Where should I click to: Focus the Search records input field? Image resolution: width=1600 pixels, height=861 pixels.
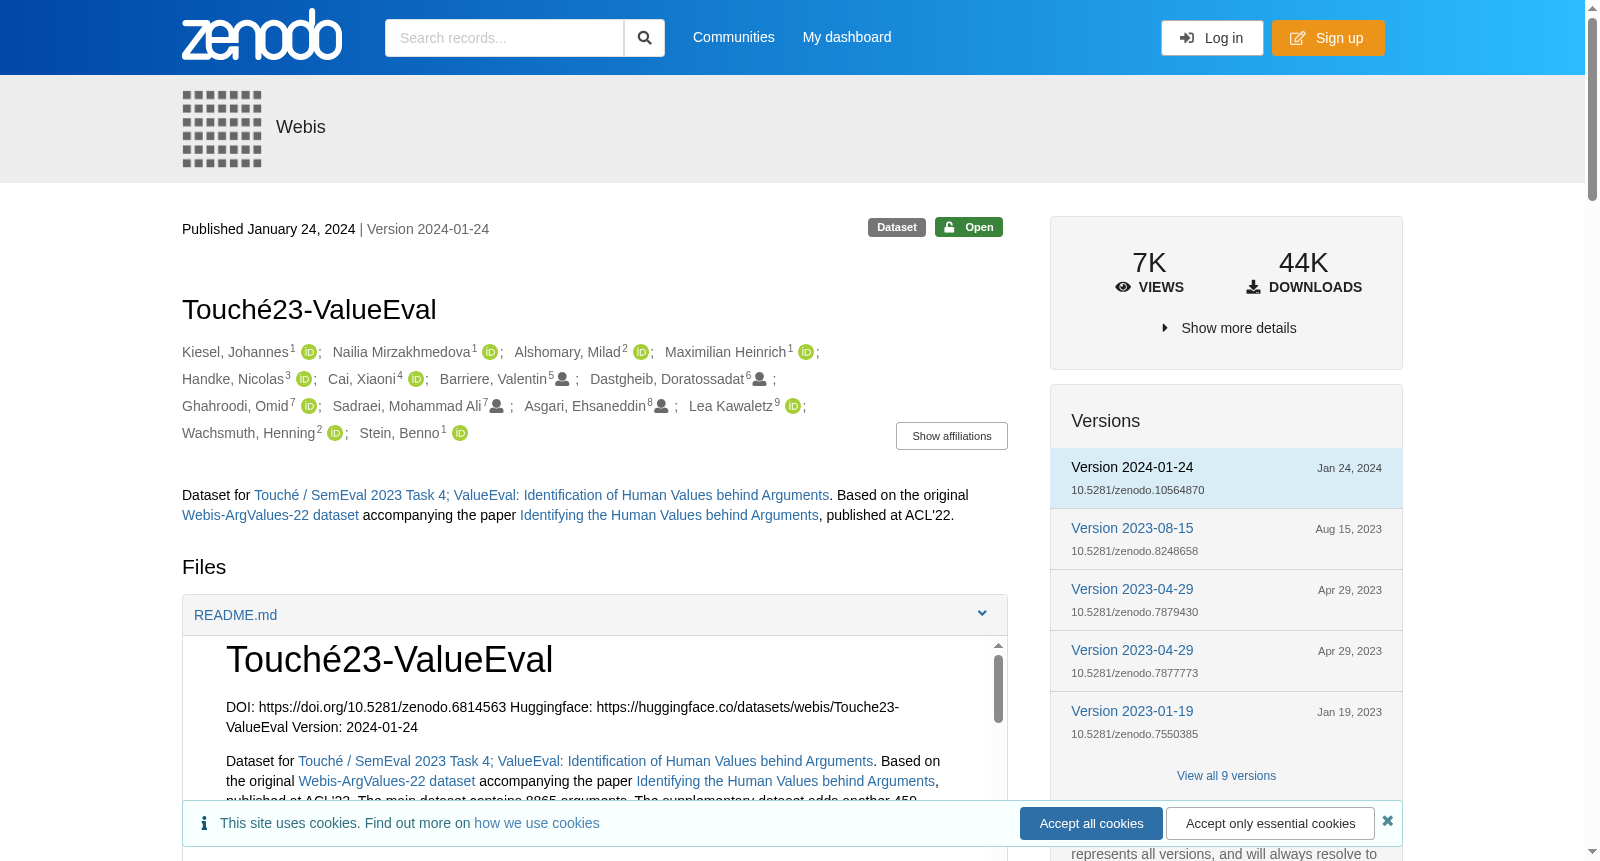[504, 38]
